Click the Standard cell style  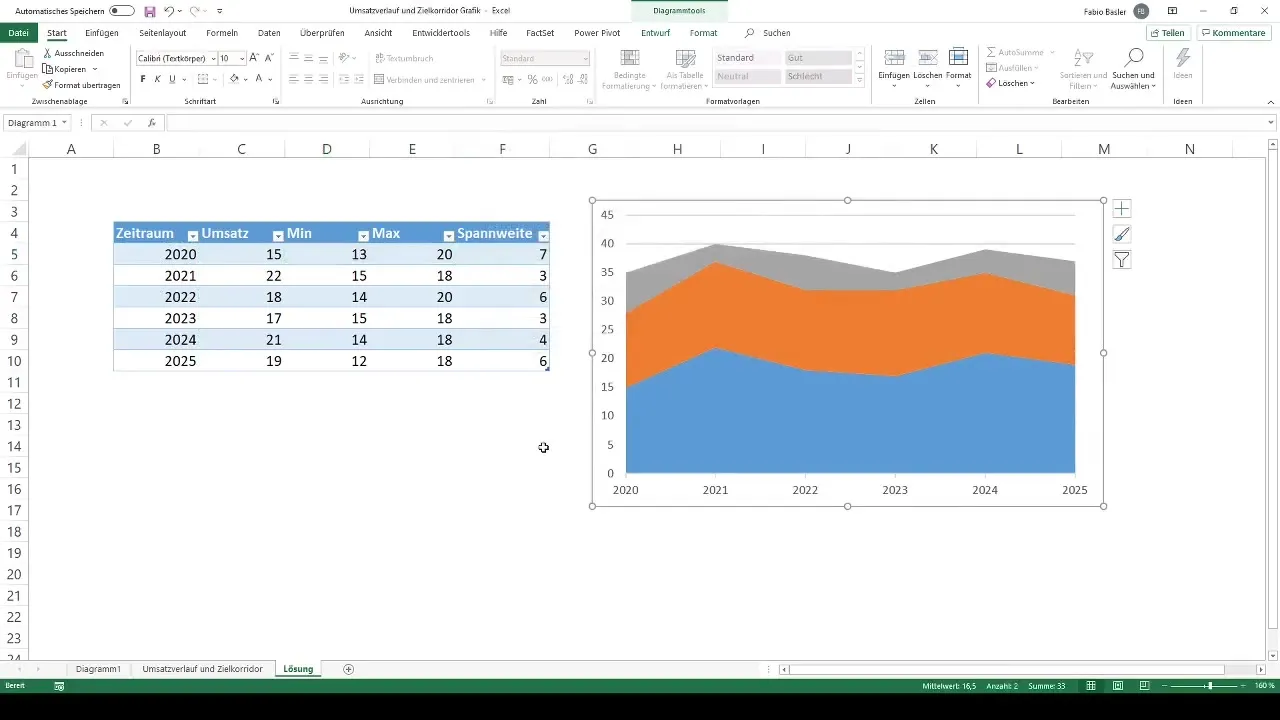pyautogui.click(x=747, y=58)
